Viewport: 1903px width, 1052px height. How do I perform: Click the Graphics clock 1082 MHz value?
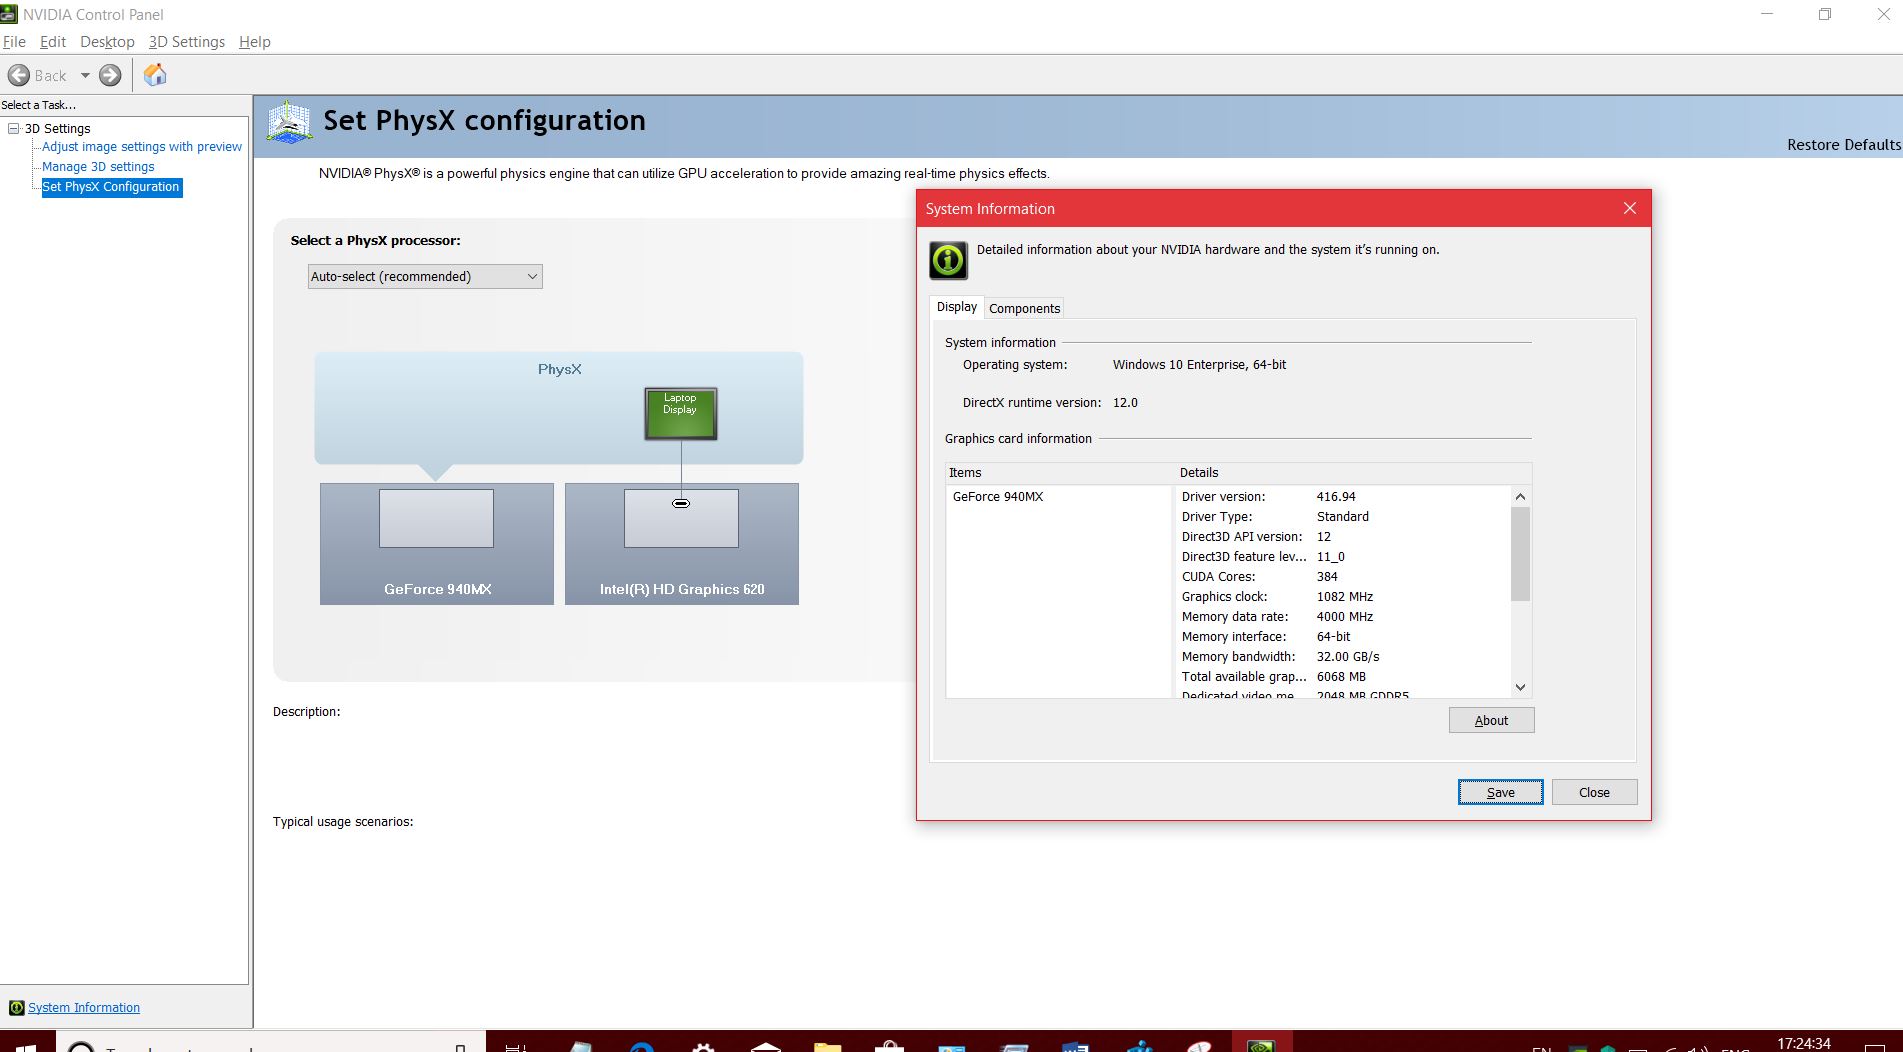1345,597
